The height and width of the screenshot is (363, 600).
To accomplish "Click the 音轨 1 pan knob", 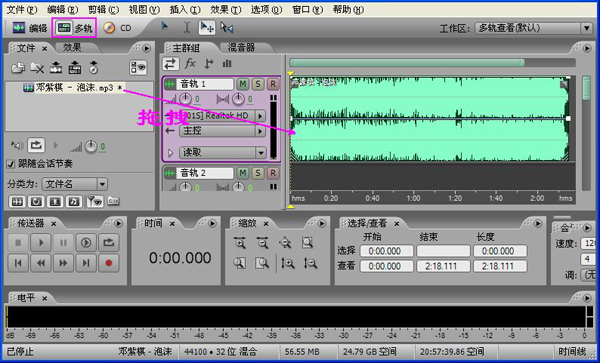I will (238, 99).
